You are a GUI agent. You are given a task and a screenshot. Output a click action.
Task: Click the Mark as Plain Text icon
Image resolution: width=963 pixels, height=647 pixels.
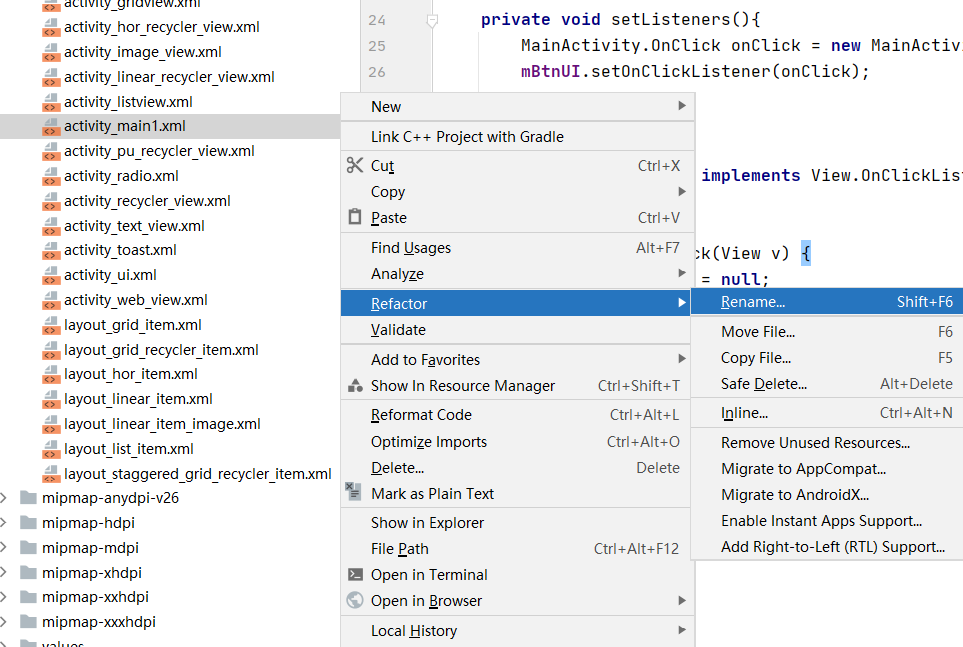[x=353, y=492]
